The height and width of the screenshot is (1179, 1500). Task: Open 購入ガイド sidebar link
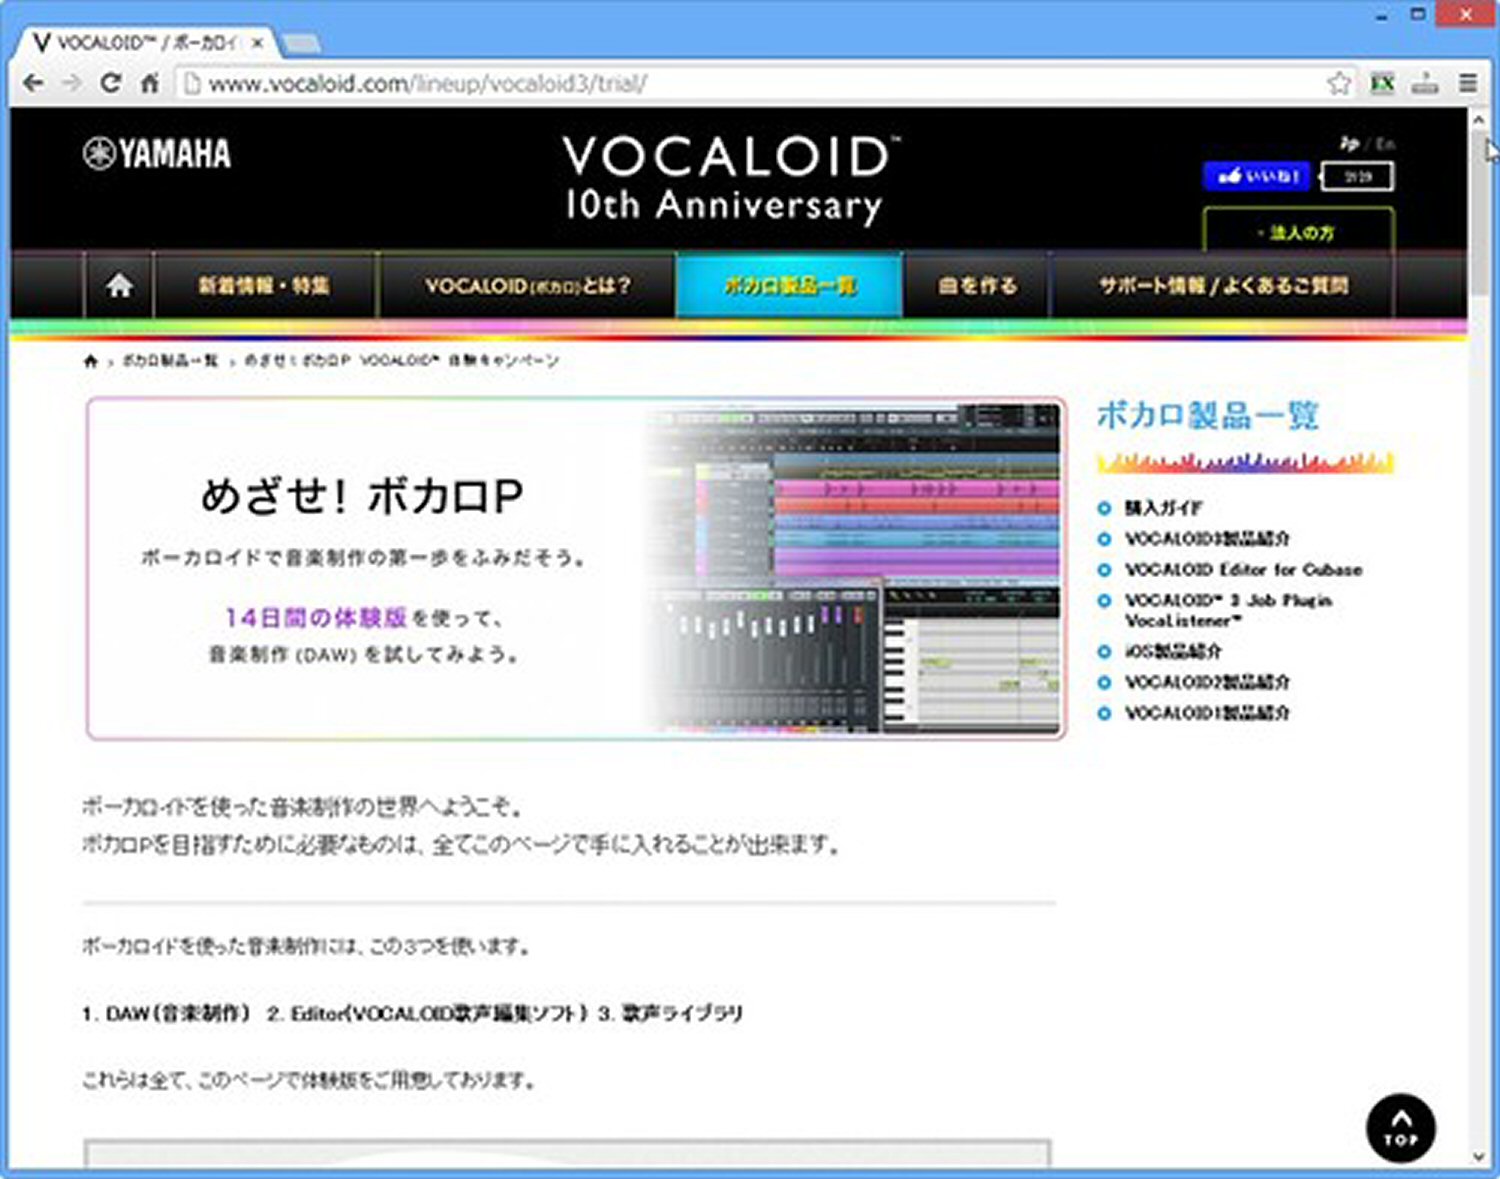pyautogui.click(x=1163, y=508)
